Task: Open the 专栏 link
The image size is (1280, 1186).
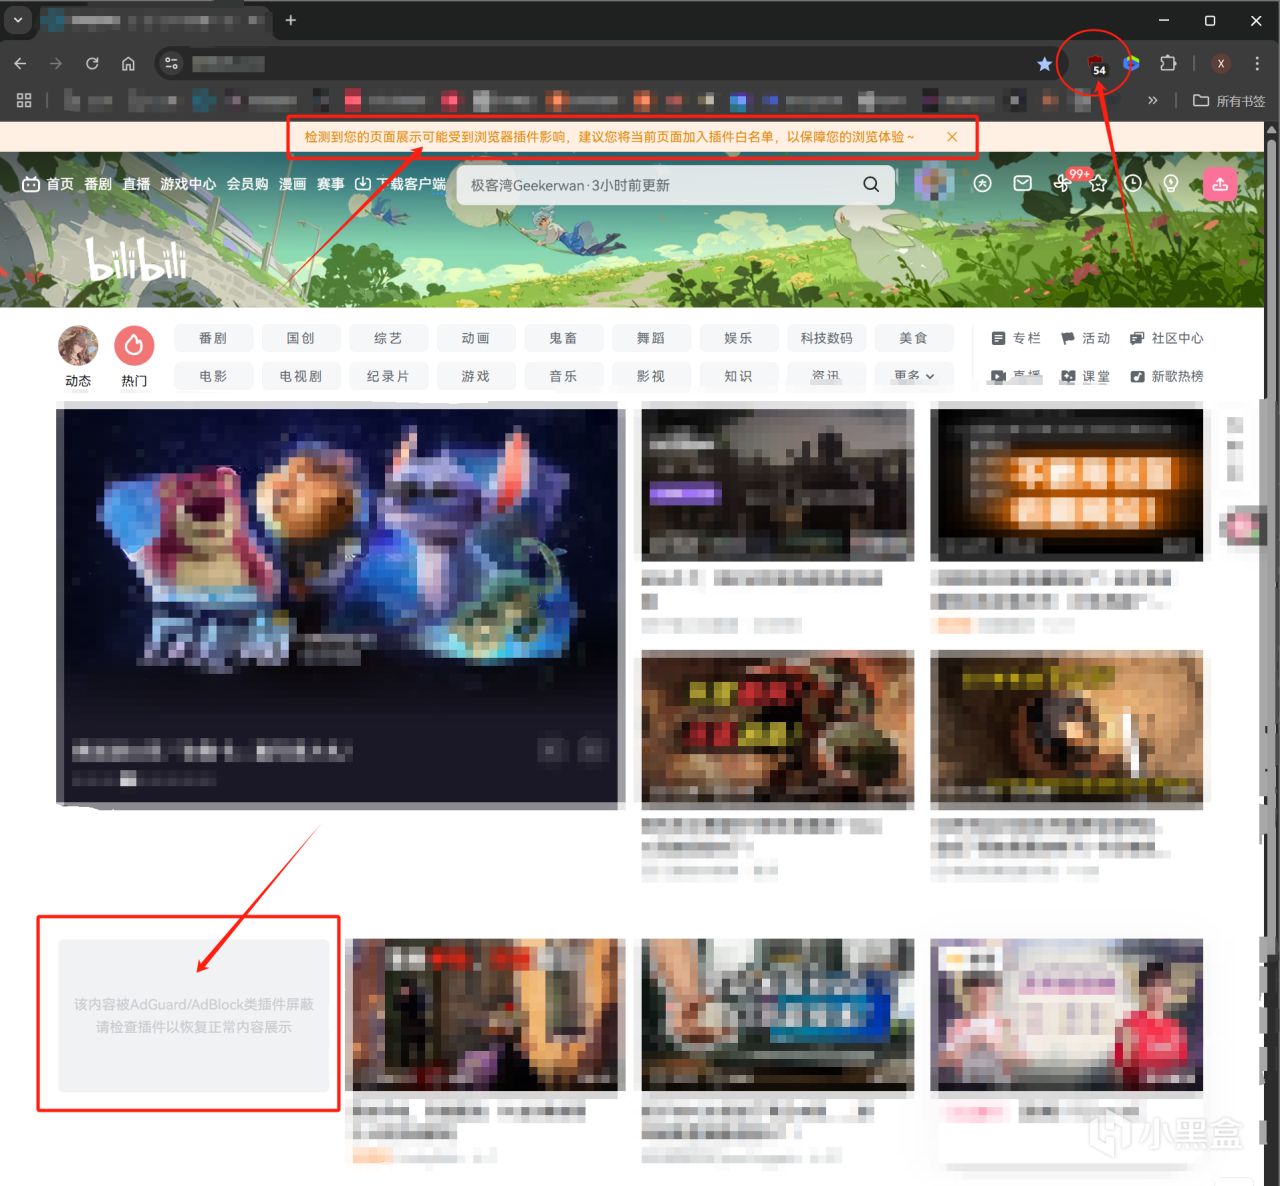Action: click(x=1016, y=338)
